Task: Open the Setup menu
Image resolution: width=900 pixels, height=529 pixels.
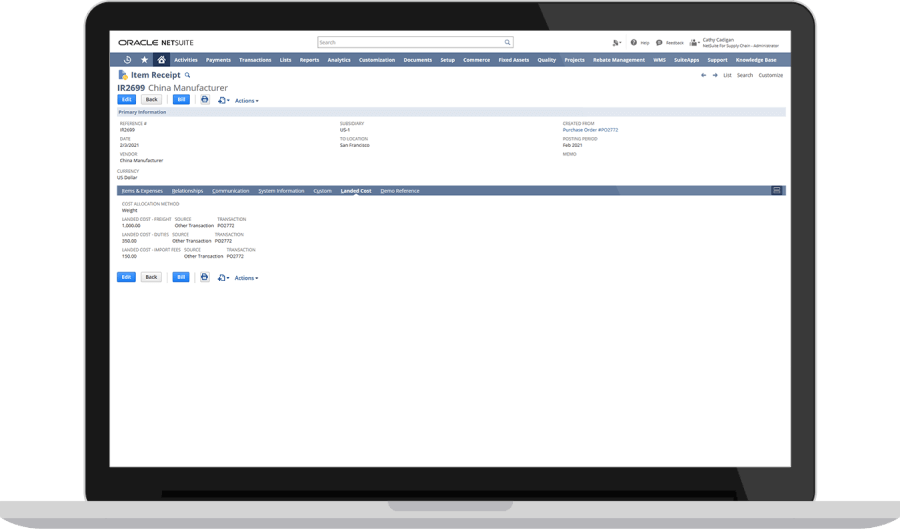Action: tap(448, 60)
